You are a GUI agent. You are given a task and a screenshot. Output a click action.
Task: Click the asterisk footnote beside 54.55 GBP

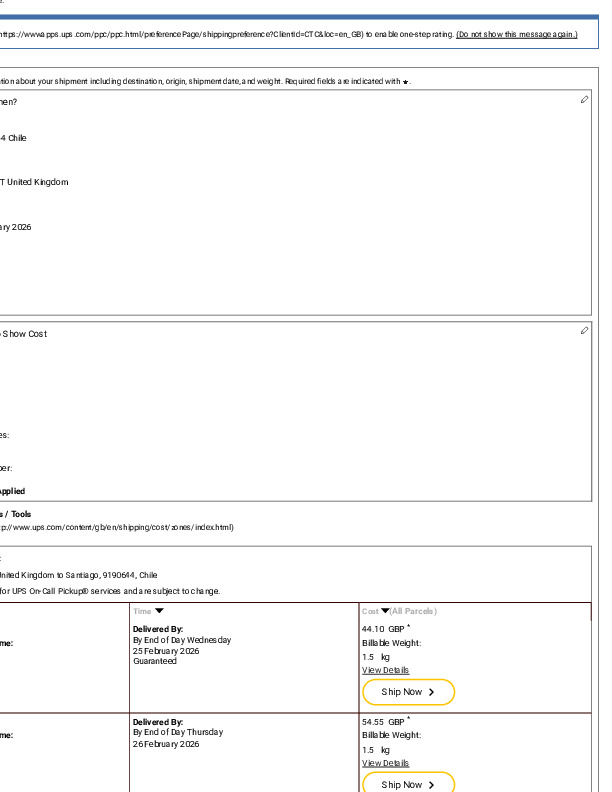[408, 718]
